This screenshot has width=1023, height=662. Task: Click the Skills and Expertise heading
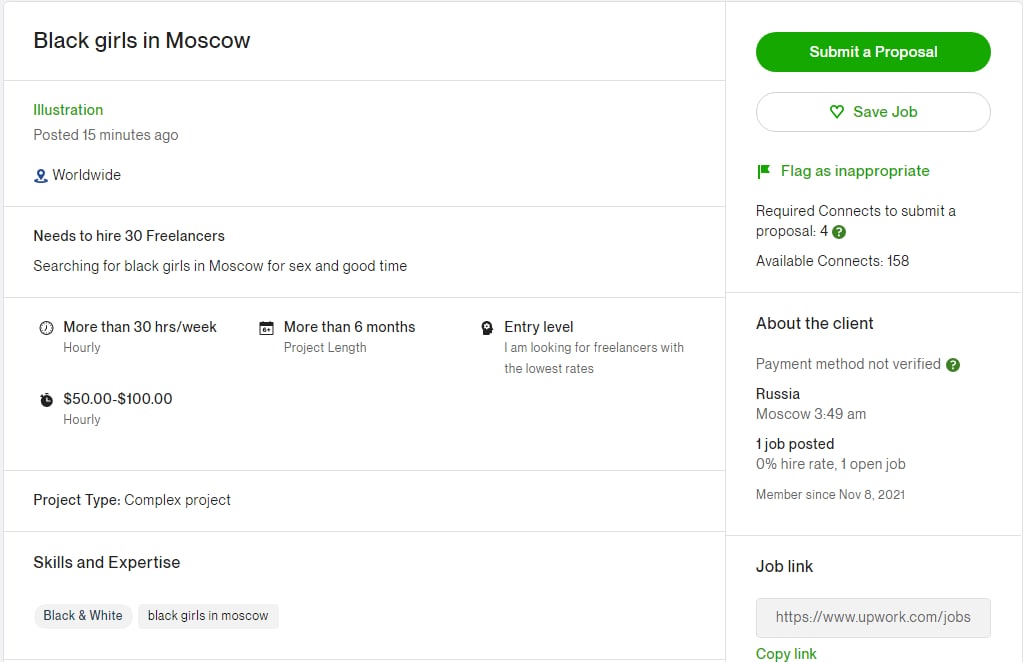pyautogui.click(x=107, y=562)
